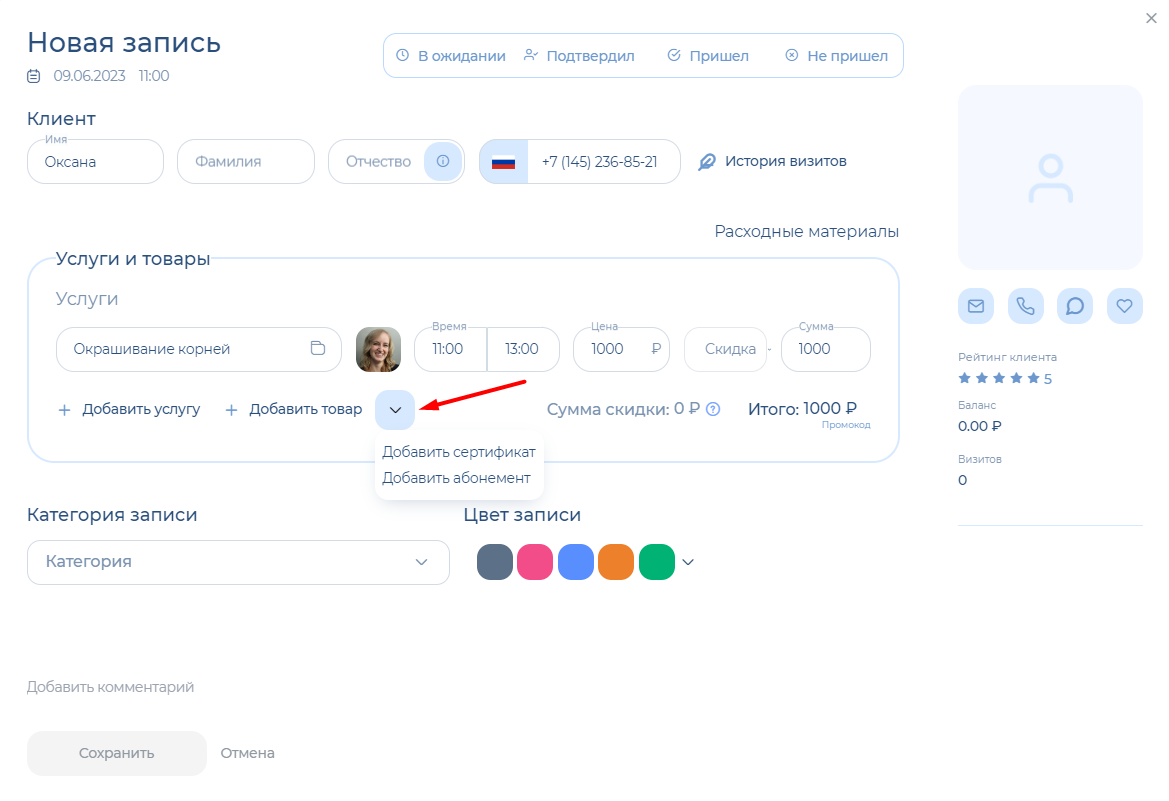Click the folder icon in service field
Image resolution: width=1169 pixels, height=801 pixels.
318,349
